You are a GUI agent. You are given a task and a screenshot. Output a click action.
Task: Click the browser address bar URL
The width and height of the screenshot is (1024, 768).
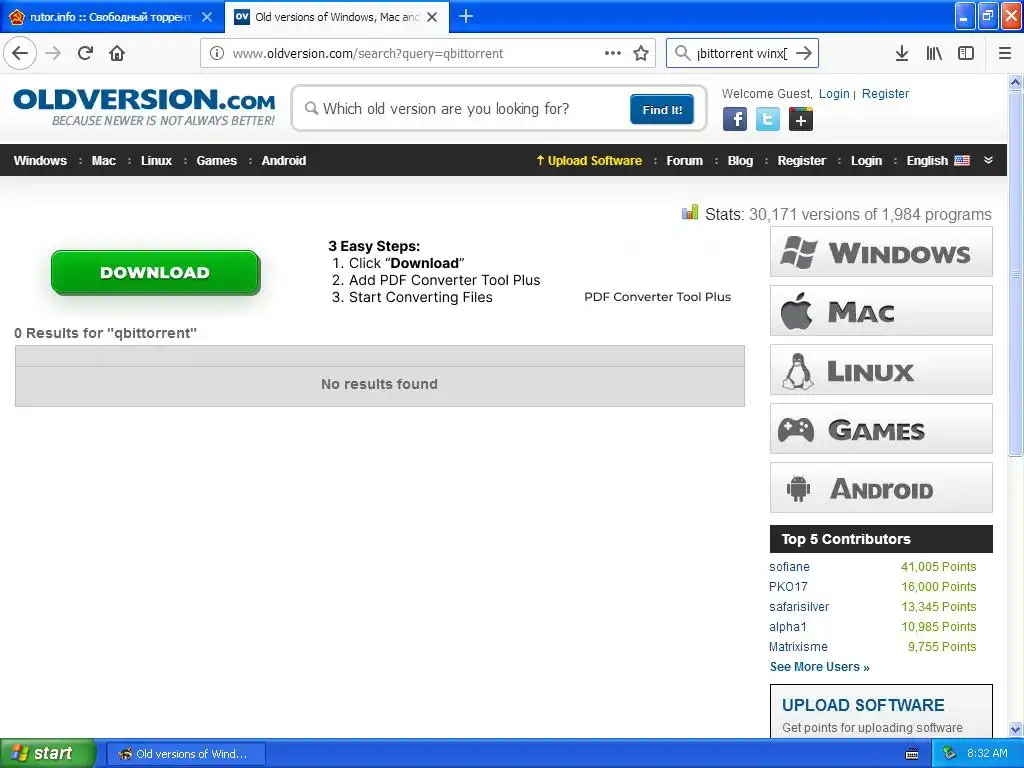(x=368, y=53)
